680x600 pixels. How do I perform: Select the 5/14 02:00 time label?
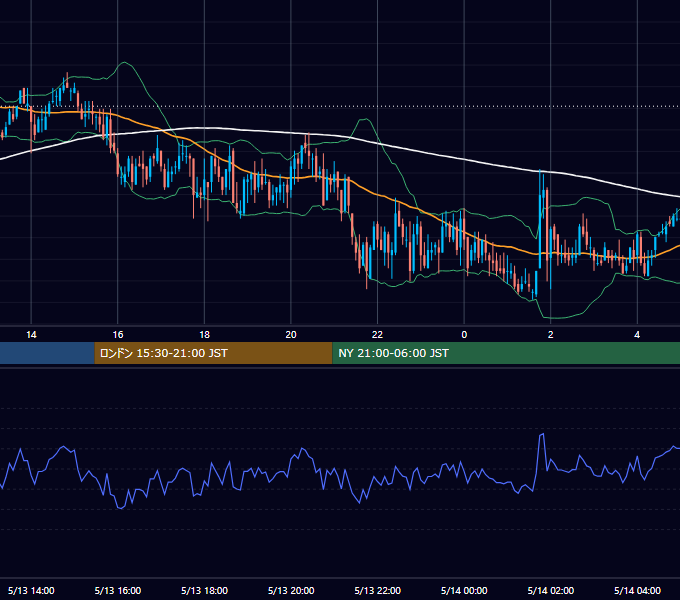click(551, 590)
